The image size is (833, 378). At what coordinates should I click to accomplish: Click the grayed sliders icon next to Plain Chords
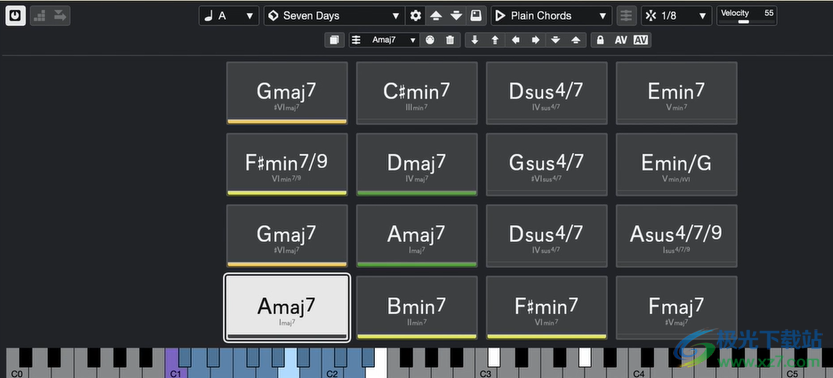(626, 16)
